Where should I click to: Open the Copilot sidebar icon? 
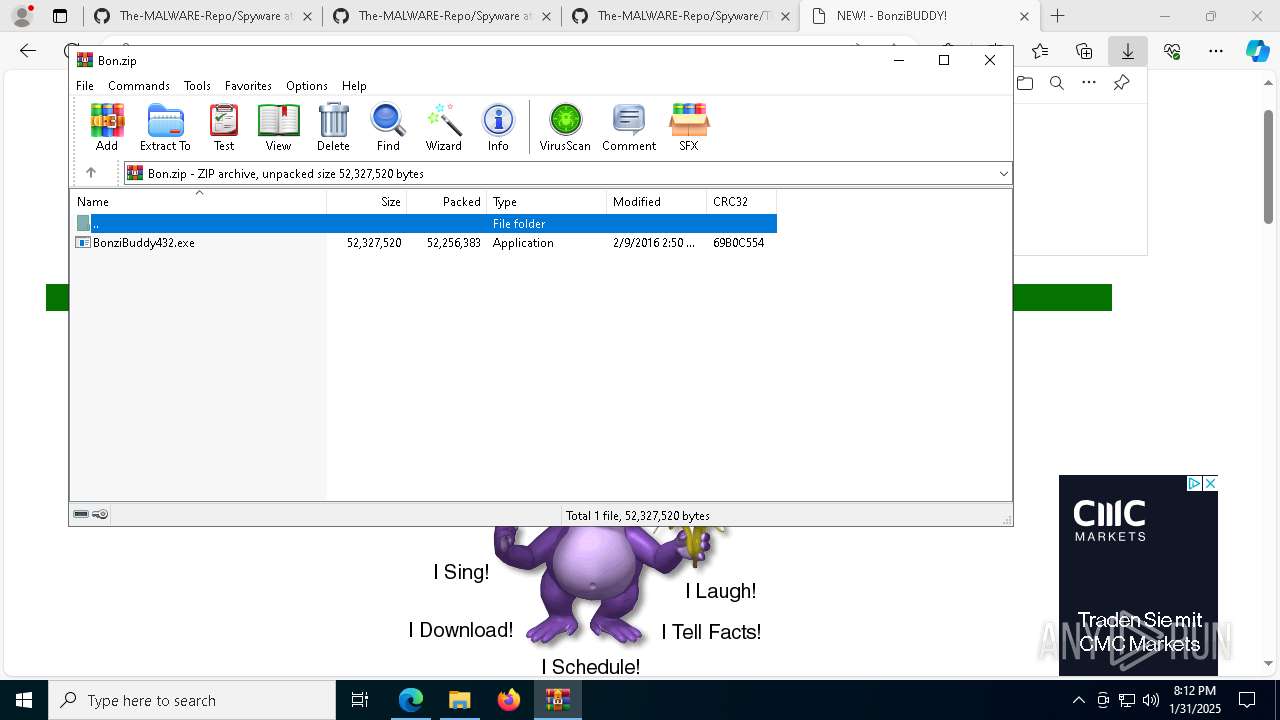(1258, 51)
